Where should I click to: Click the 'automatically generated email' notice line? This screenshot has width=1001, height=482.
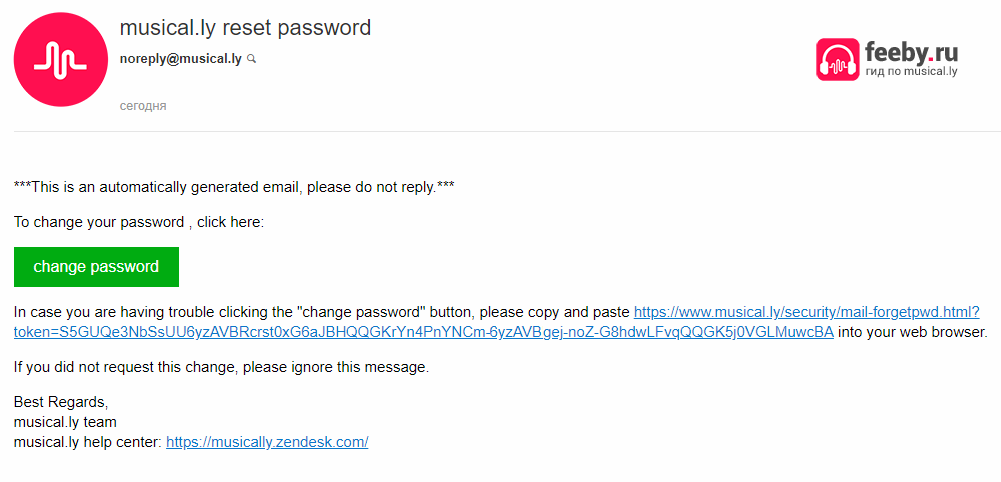235,187
